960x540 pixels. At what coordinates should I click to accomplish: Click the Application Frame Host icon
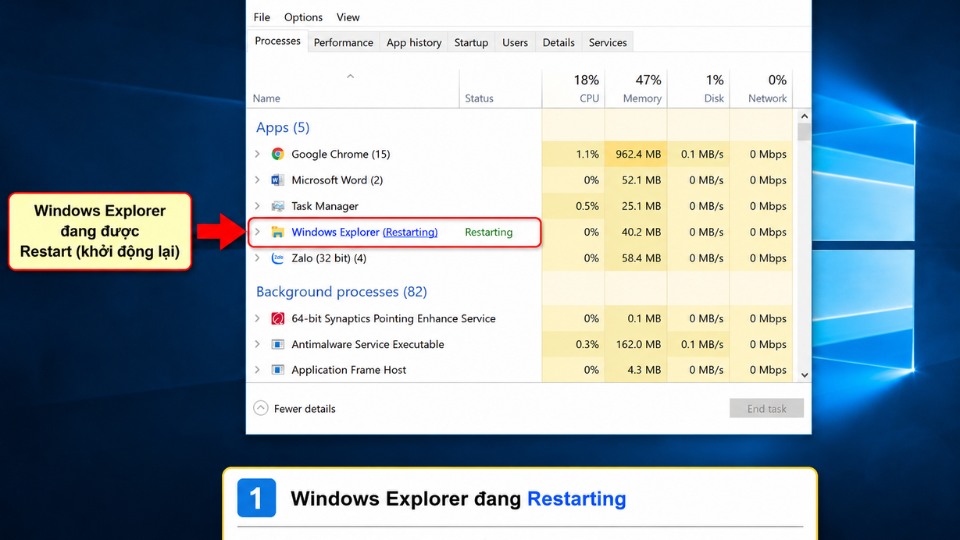point(277,370)
